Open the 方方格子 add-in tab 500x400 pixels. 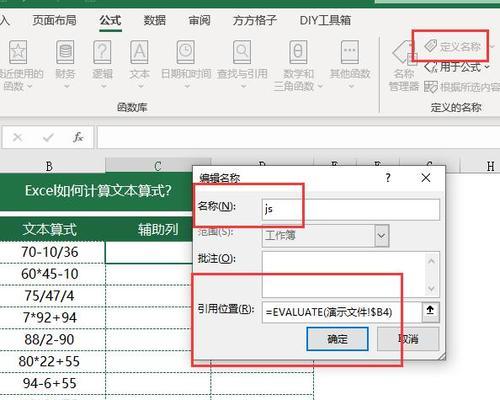click(x=255, y=20)
